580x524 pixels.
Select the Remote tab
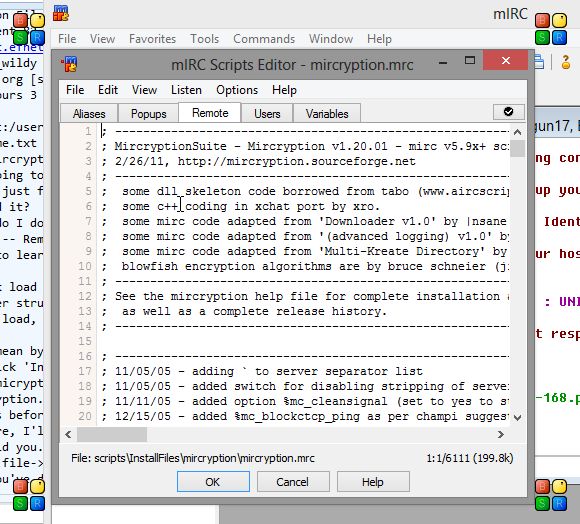[x=210, y=113]
